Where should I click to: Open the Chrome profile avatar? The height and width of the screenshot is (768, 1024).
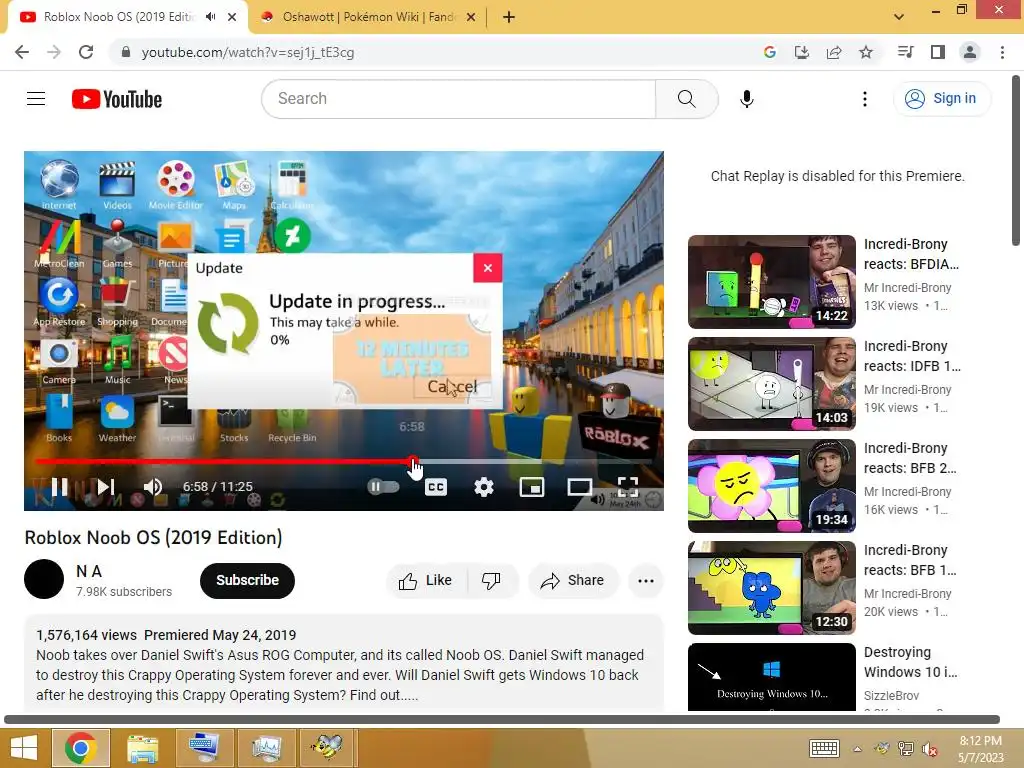[970, 52]
